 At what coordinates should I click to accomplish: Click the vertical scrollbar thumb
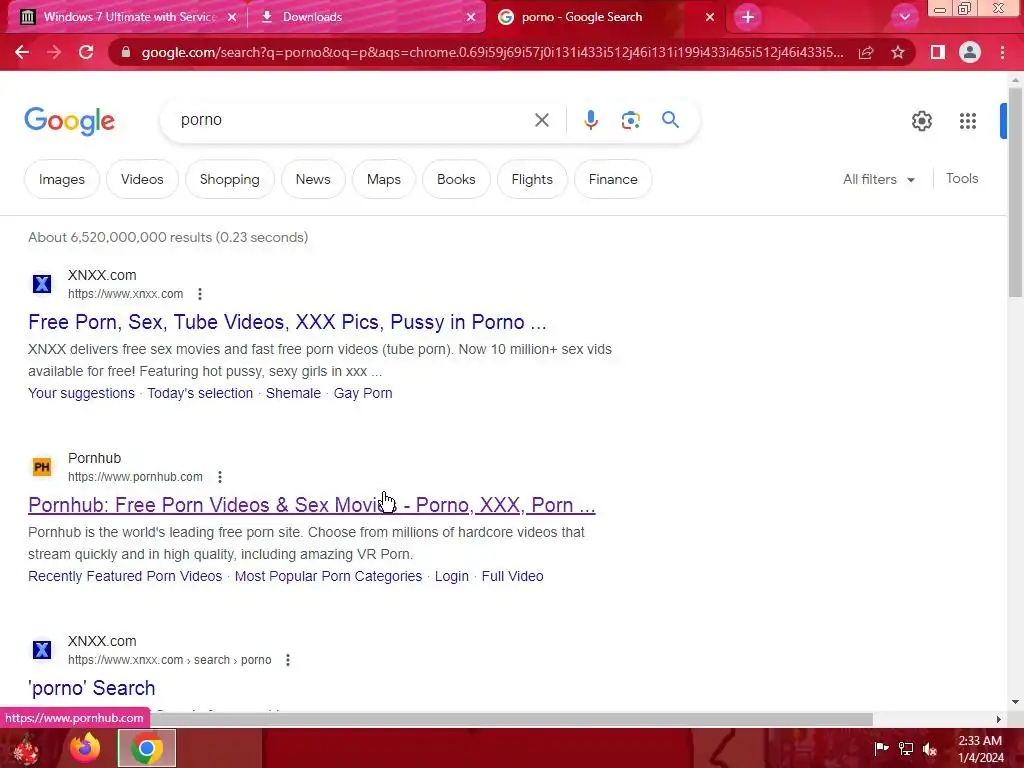1015,193
